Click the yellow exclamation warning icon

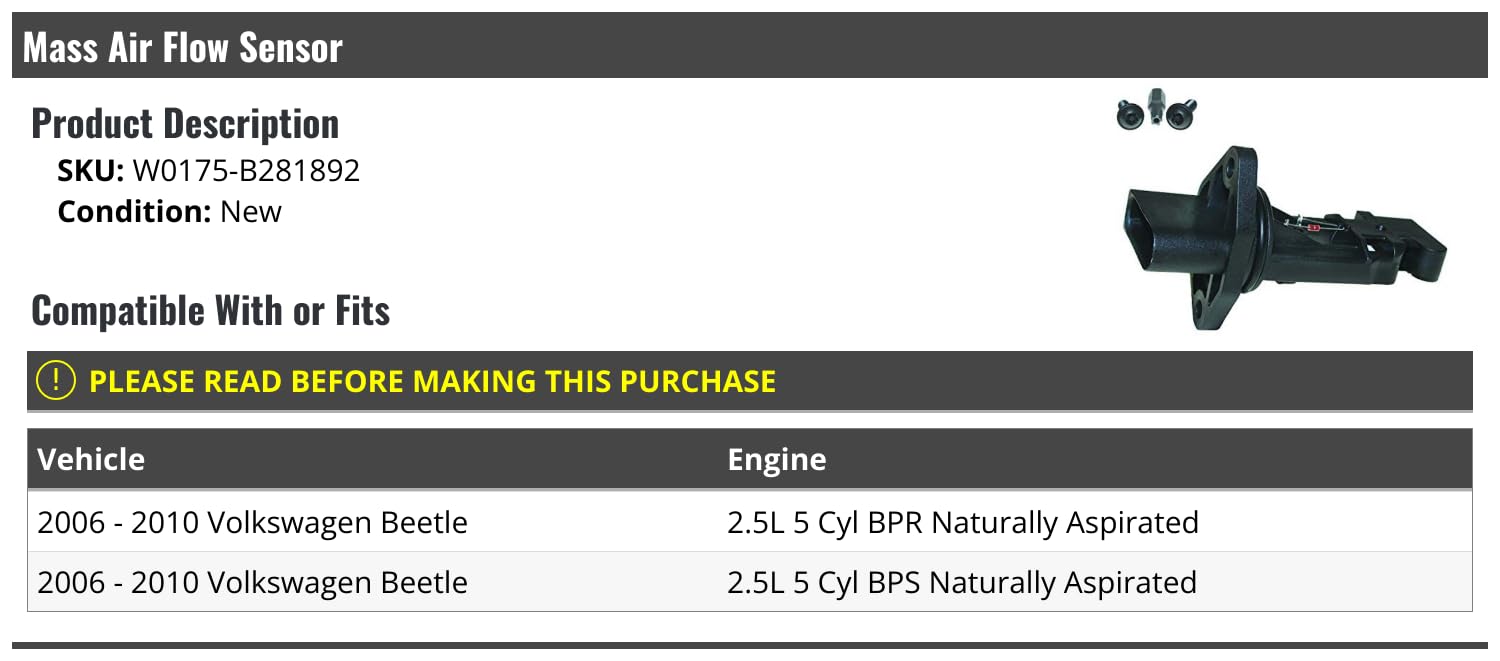(x=56, y=381)
